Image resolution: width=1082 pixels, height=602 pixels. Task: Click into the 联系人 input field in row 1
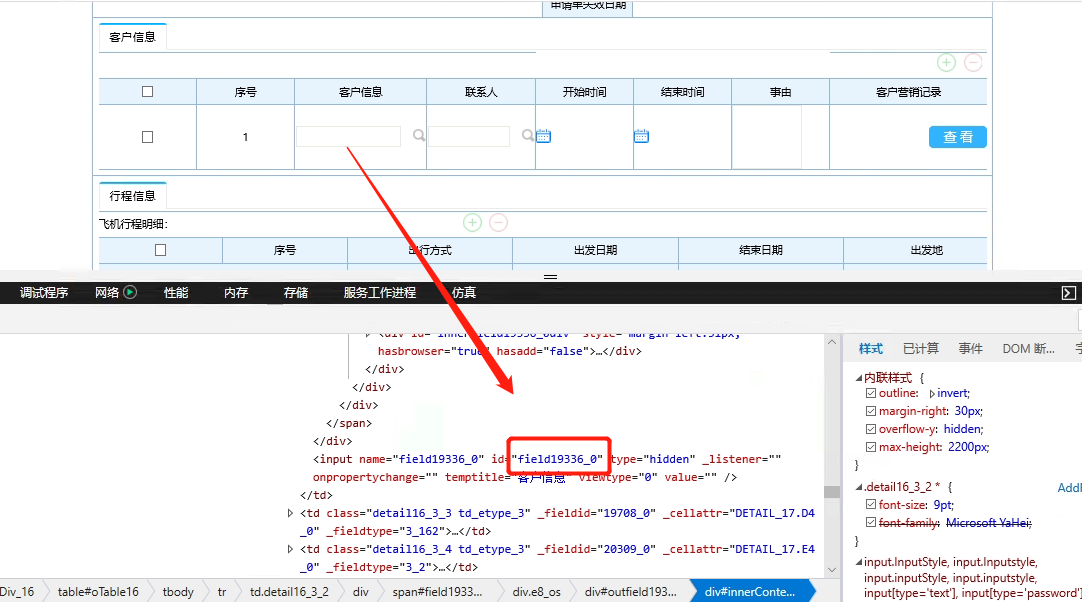tap(469, 136)
